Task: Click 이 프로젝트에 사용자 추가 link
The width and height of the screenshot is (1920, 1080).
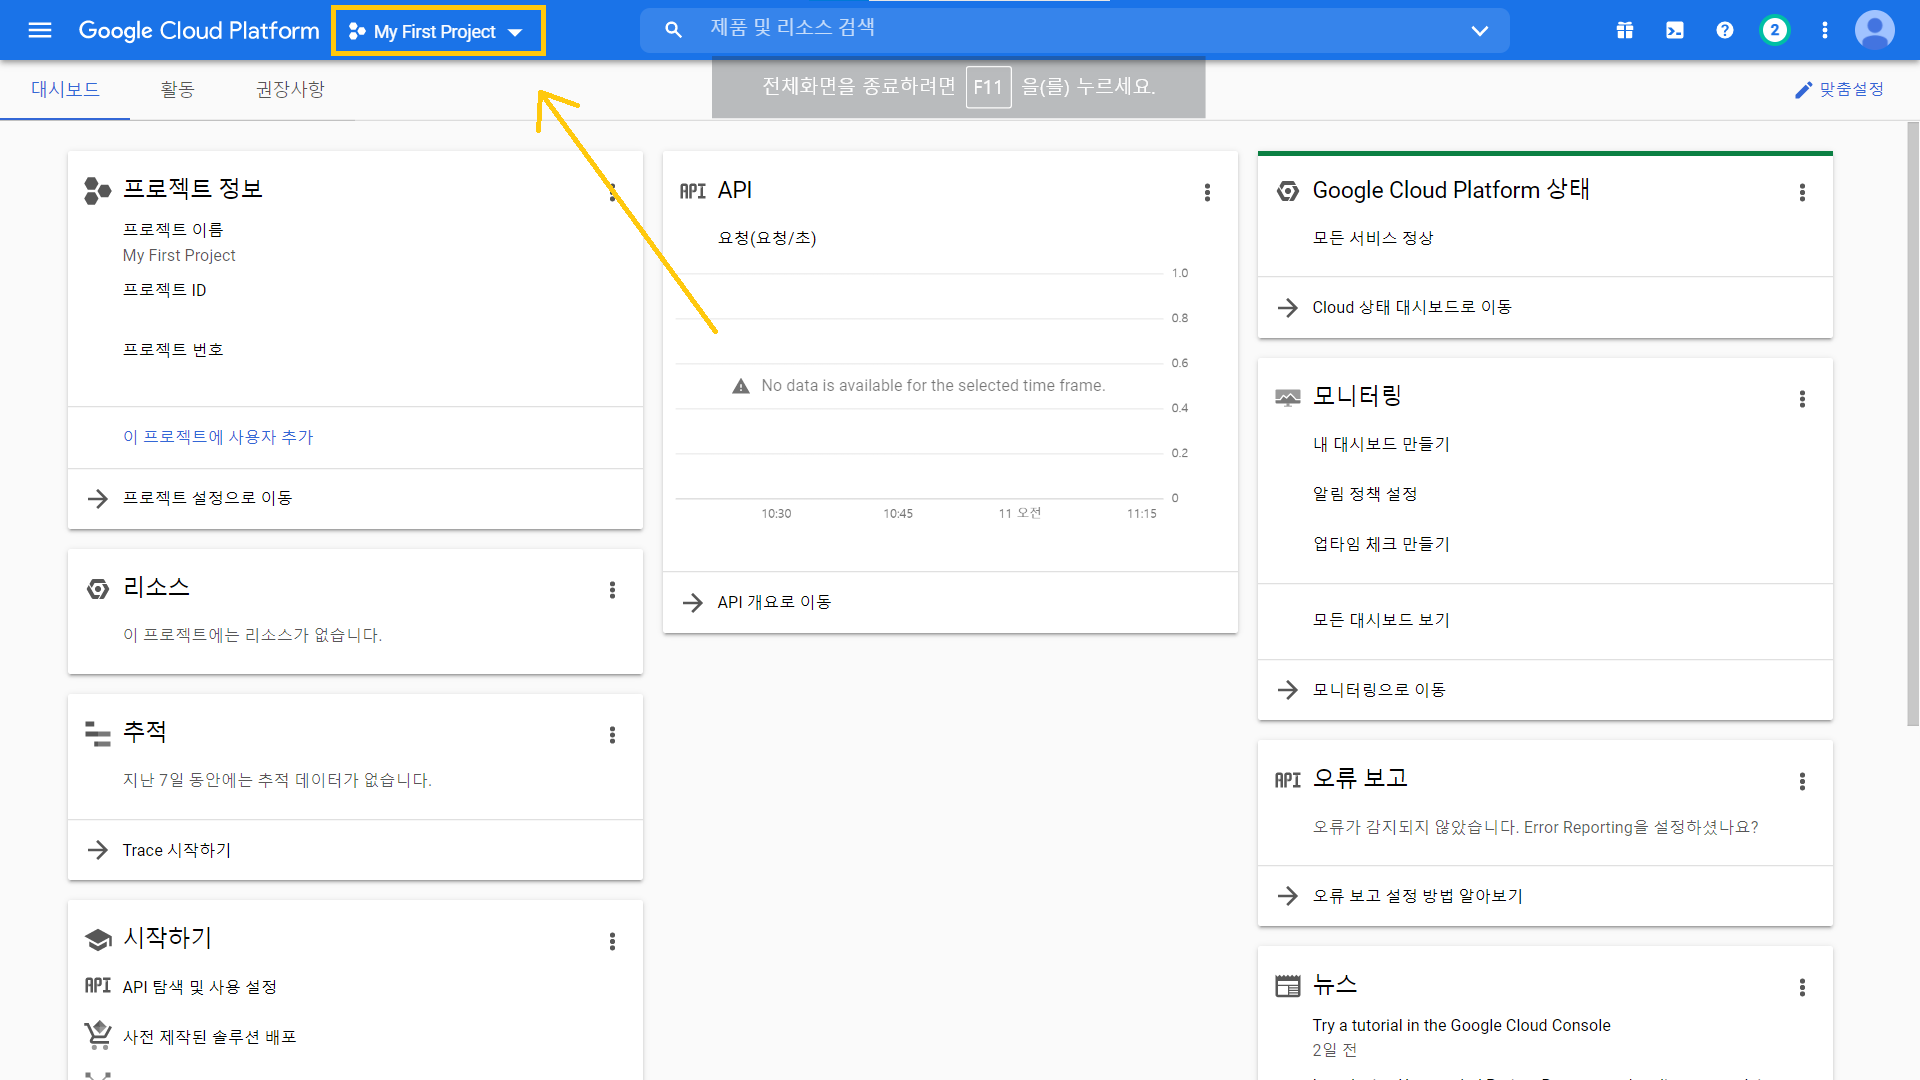Action: (218, 437)
